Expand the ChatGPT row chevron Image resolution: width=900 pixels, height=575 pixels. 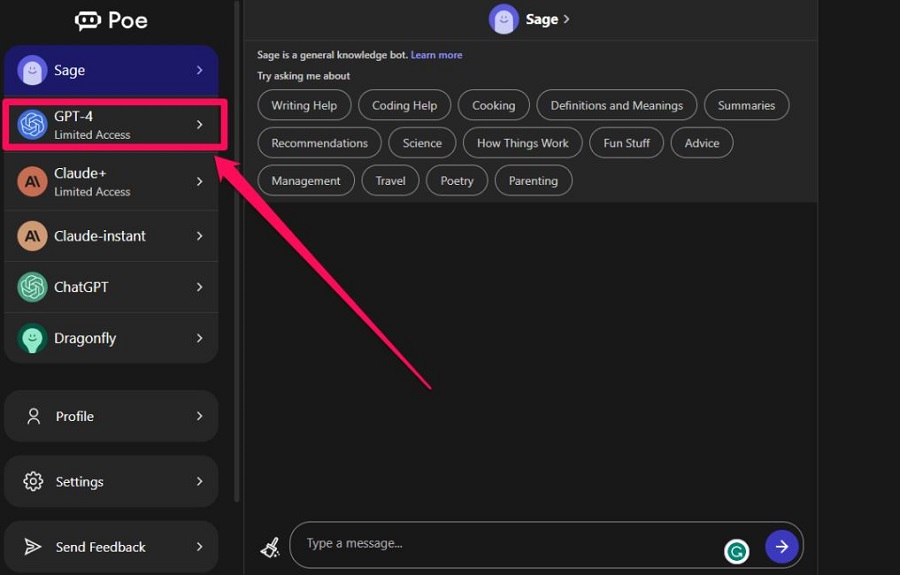[200, 287]
